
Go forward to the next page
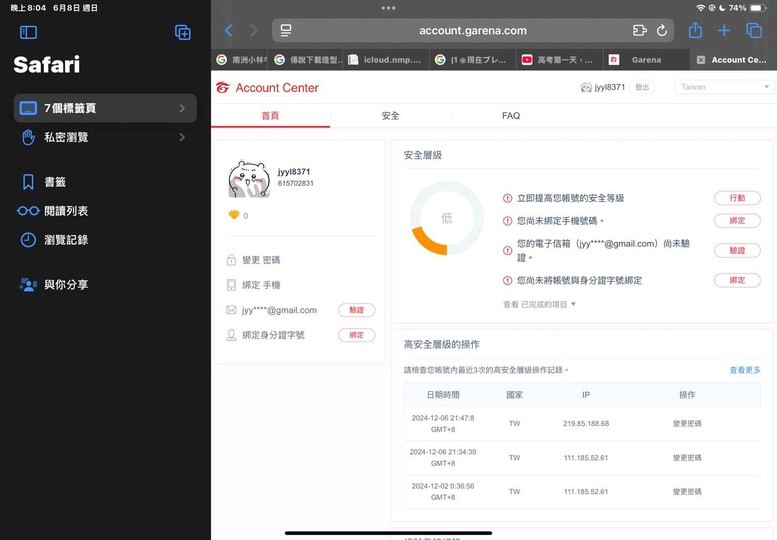point(254,31)
